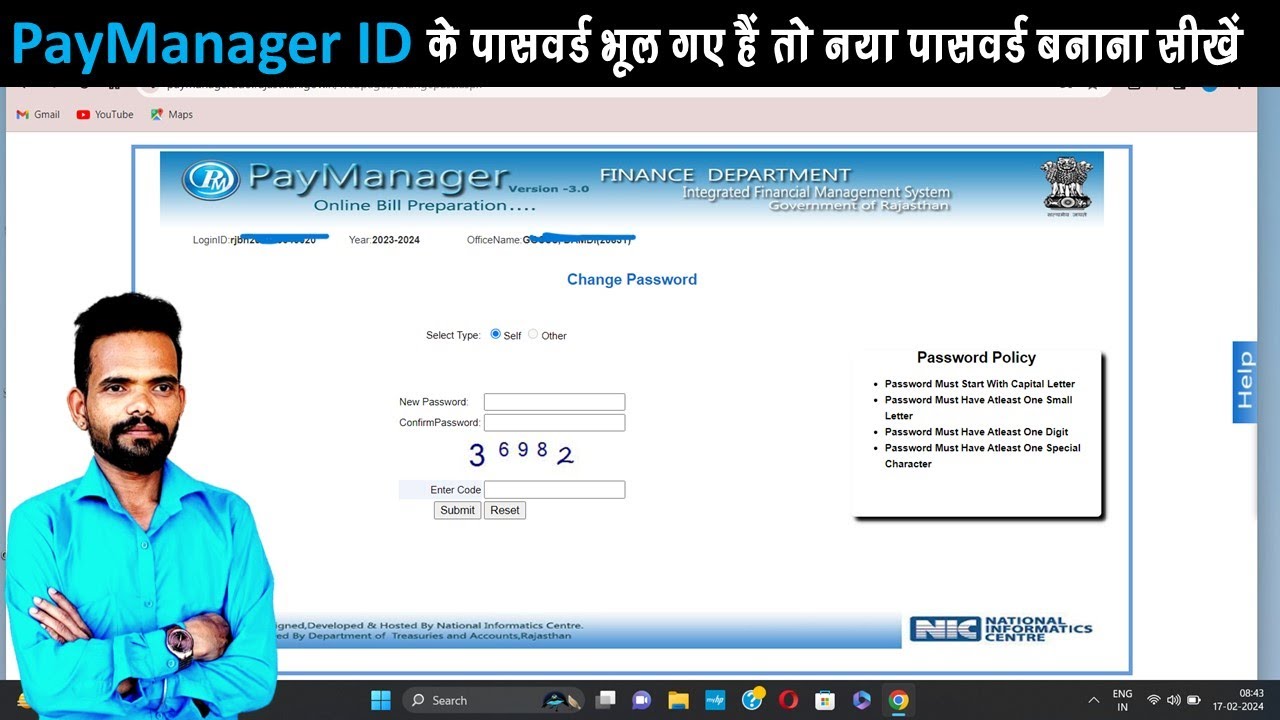This screenshot has width=1280, height=720.
Task: Click the Government of India emblem
Action: [1067, 185]
